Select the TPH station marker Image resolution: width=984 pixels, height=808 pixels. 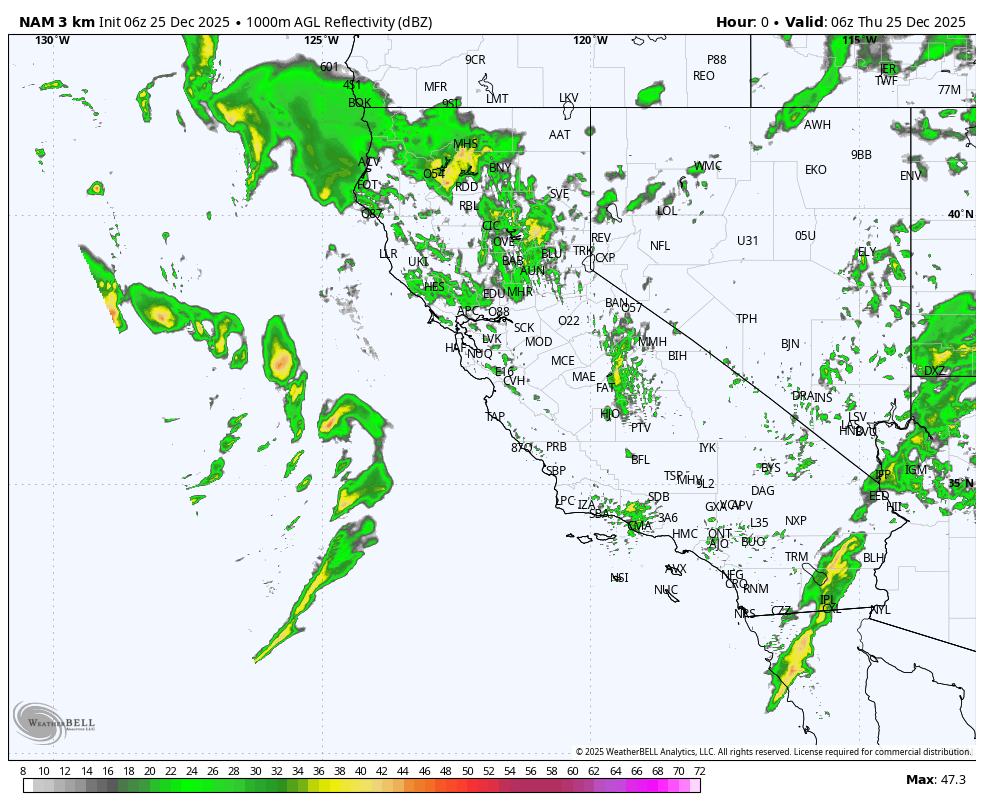click(747, 318)
